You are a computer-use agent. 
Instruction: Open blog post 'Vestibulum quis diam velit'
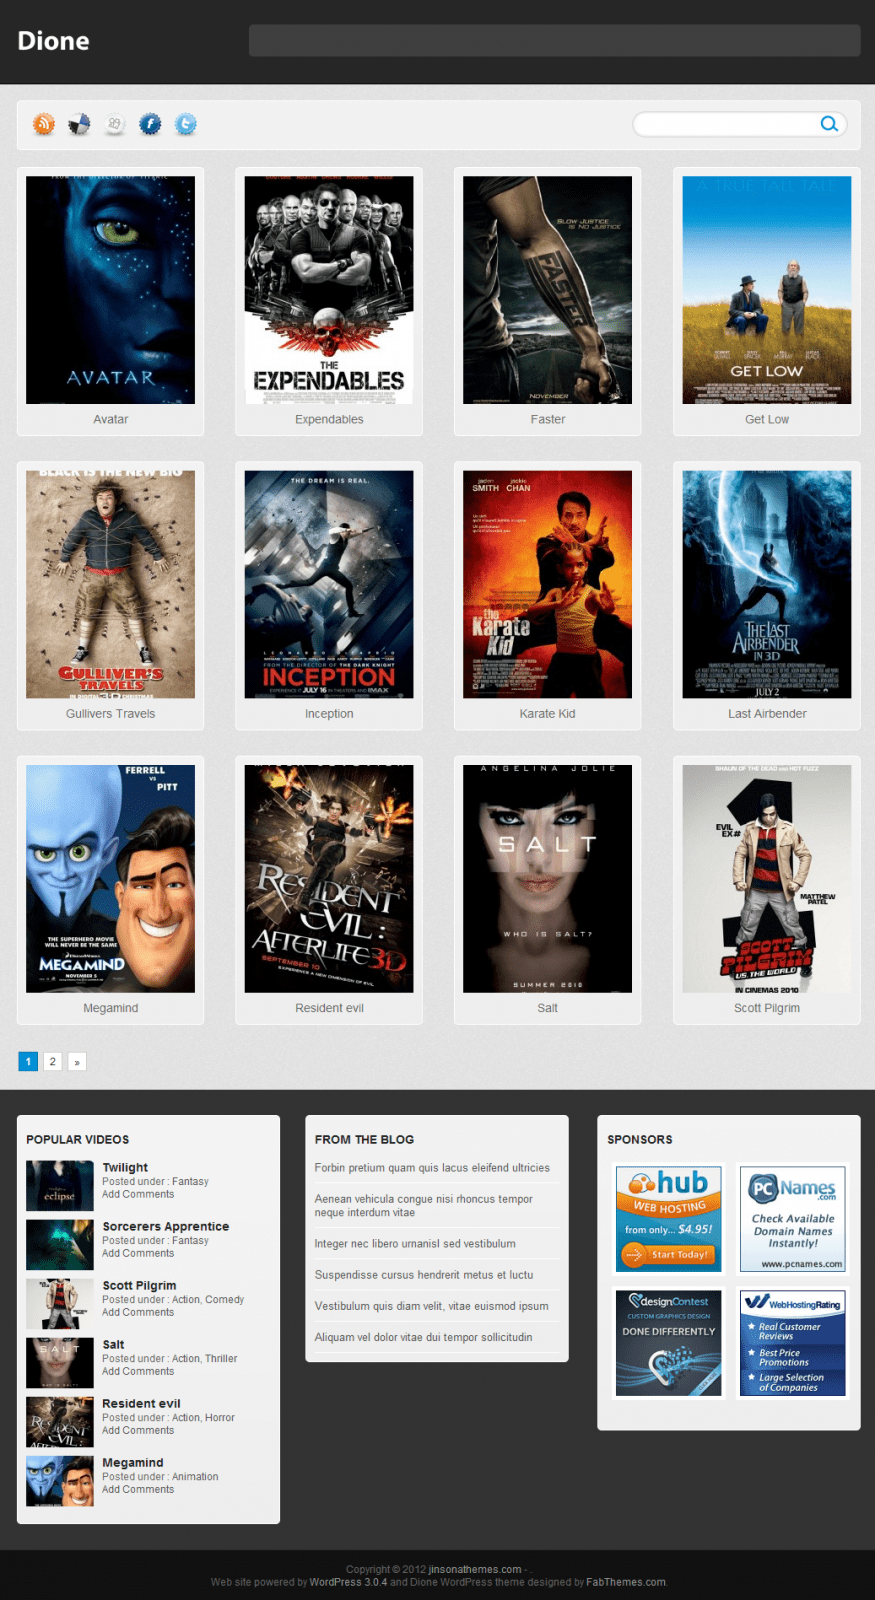tap(431, 1306)
